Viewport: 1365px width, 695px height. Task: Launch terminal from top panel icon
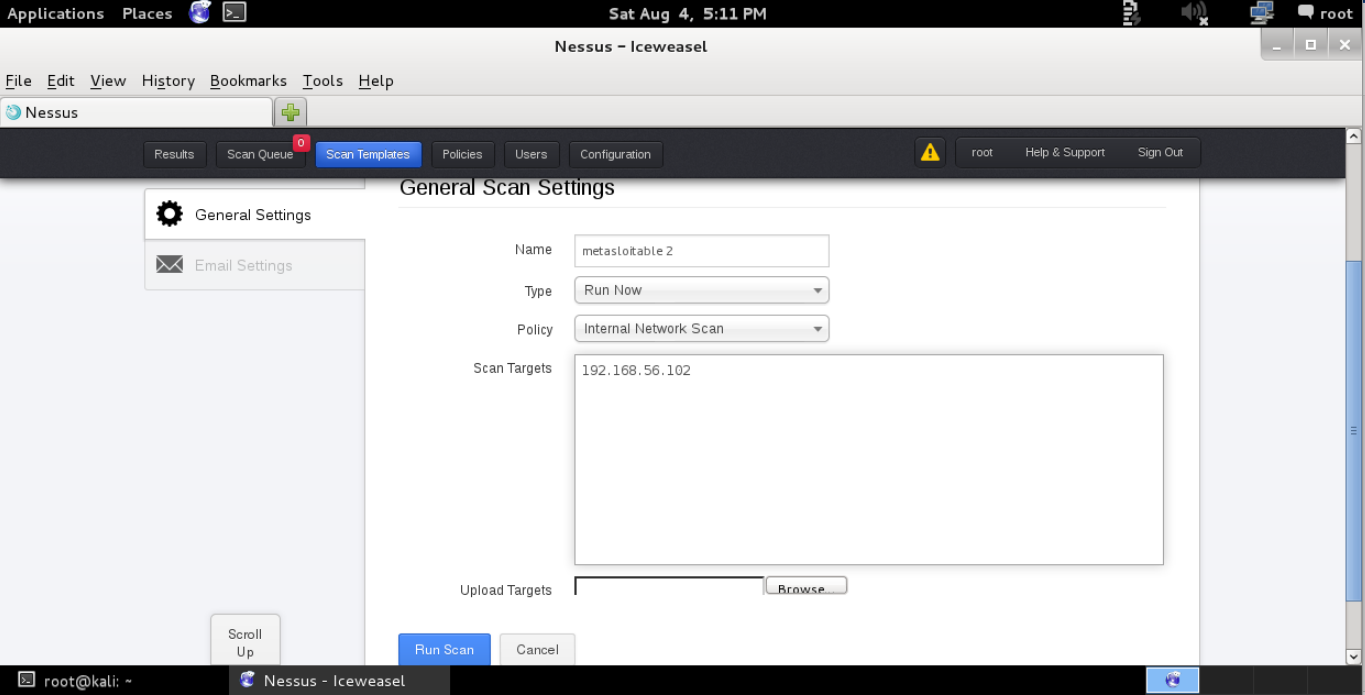pos(234,13)
